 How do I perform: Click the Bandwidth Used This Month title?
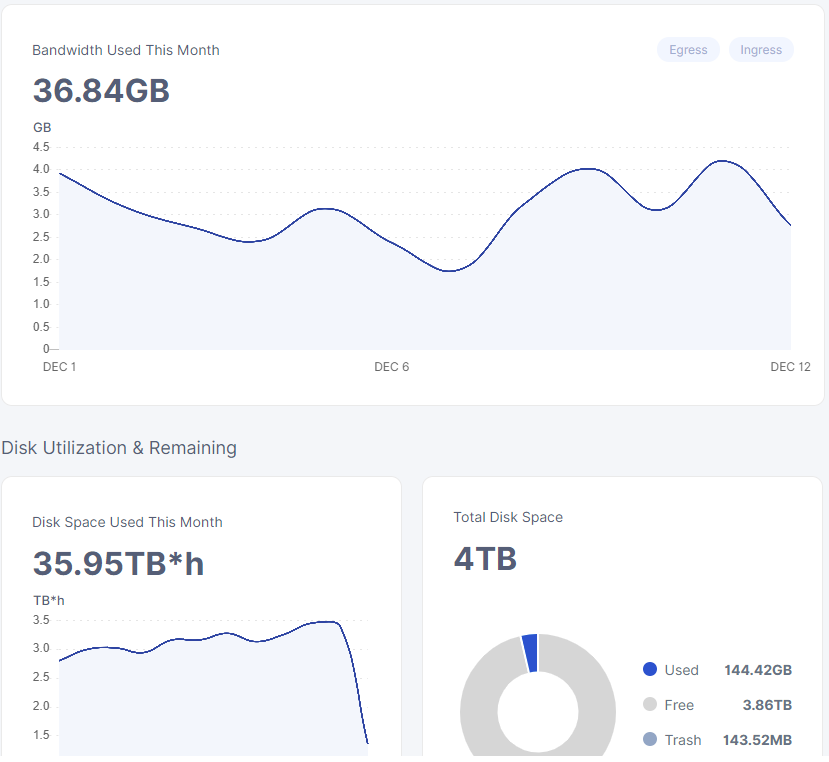click(x=126, y=50)
